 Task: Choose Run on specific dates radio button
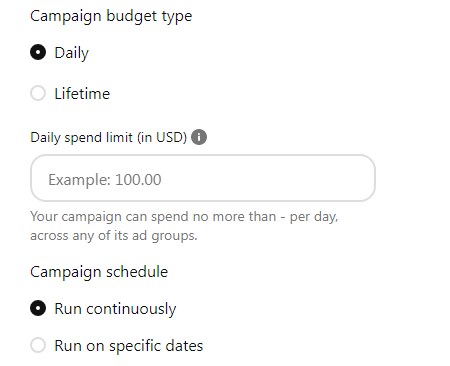pos(38,345)
